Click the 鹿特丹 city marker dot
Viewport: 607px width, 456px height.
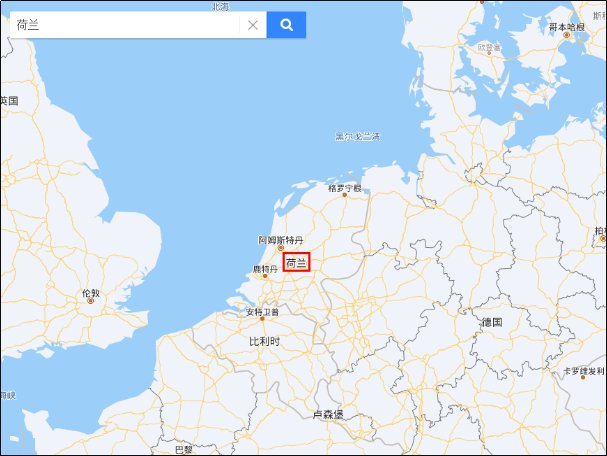265,276
